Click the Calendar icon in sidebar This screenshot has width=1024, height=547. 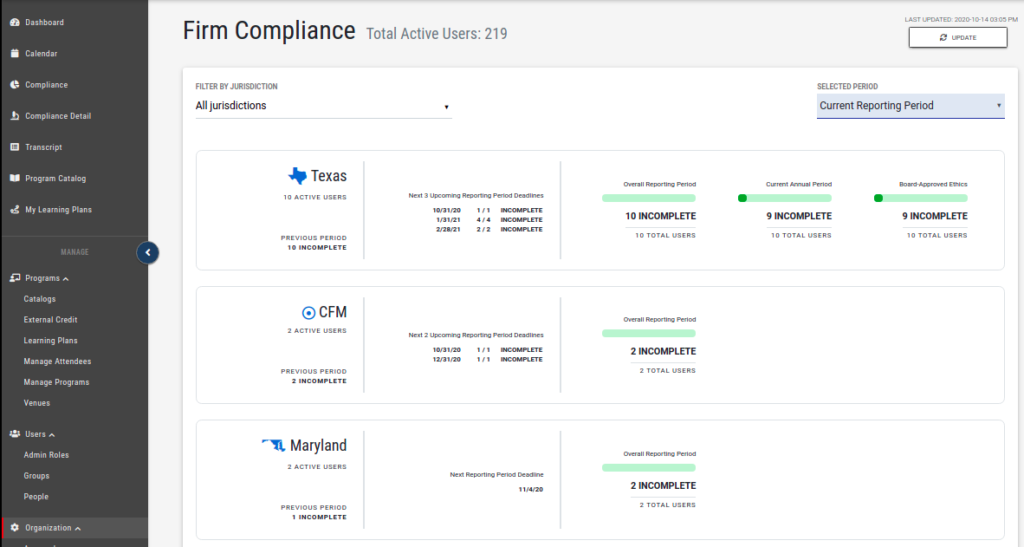click(x=14, y=54)
